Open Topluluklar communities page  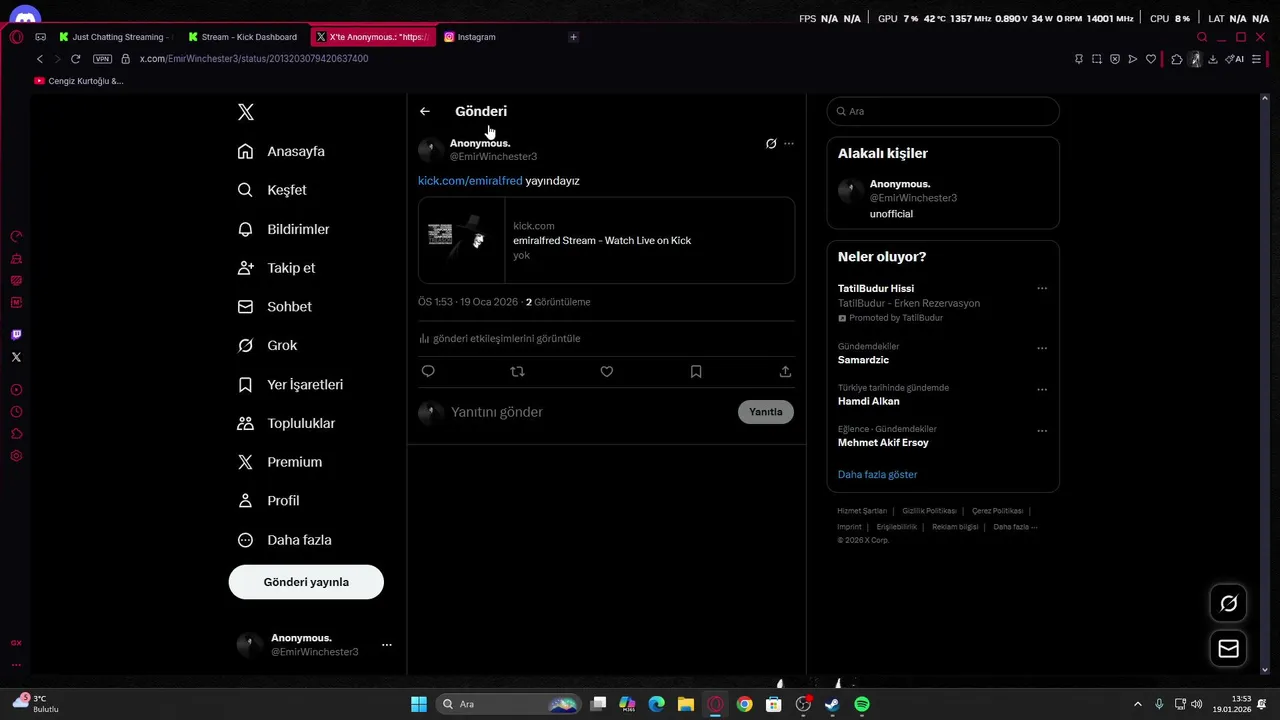click(x=286, y=423)
